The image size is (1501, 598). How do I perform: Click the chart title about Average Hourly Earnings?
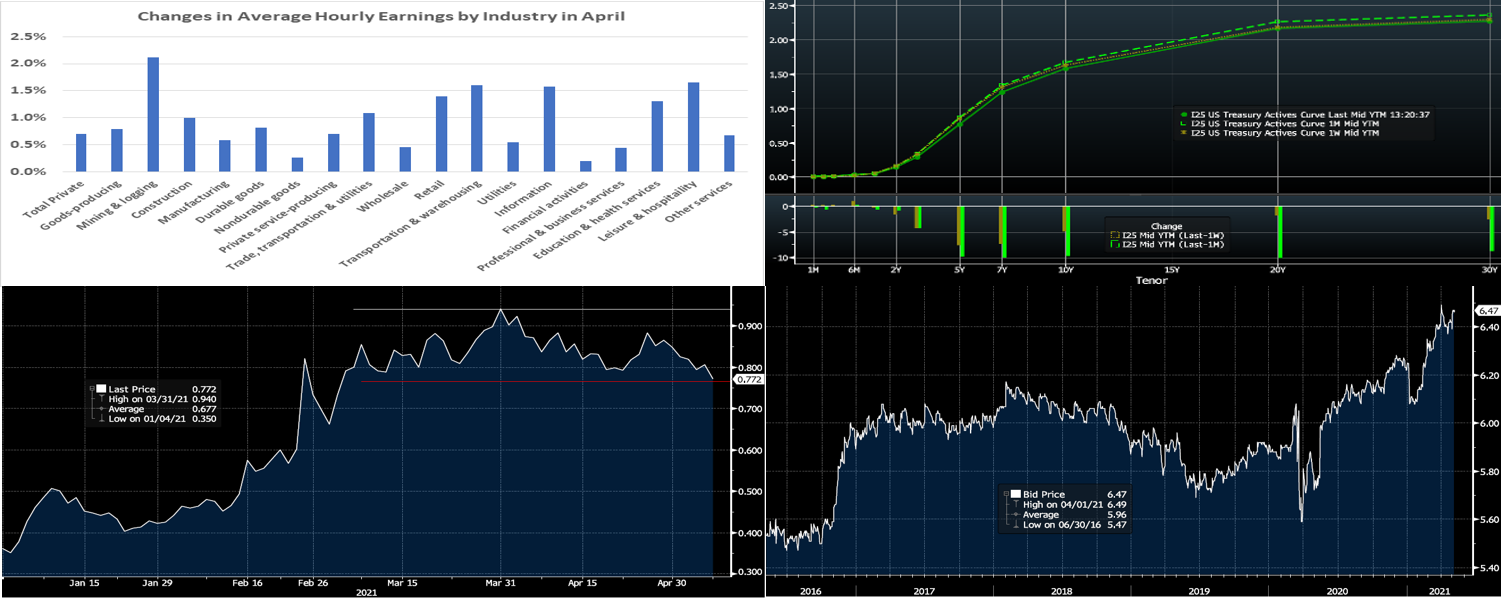pos(374,16)
